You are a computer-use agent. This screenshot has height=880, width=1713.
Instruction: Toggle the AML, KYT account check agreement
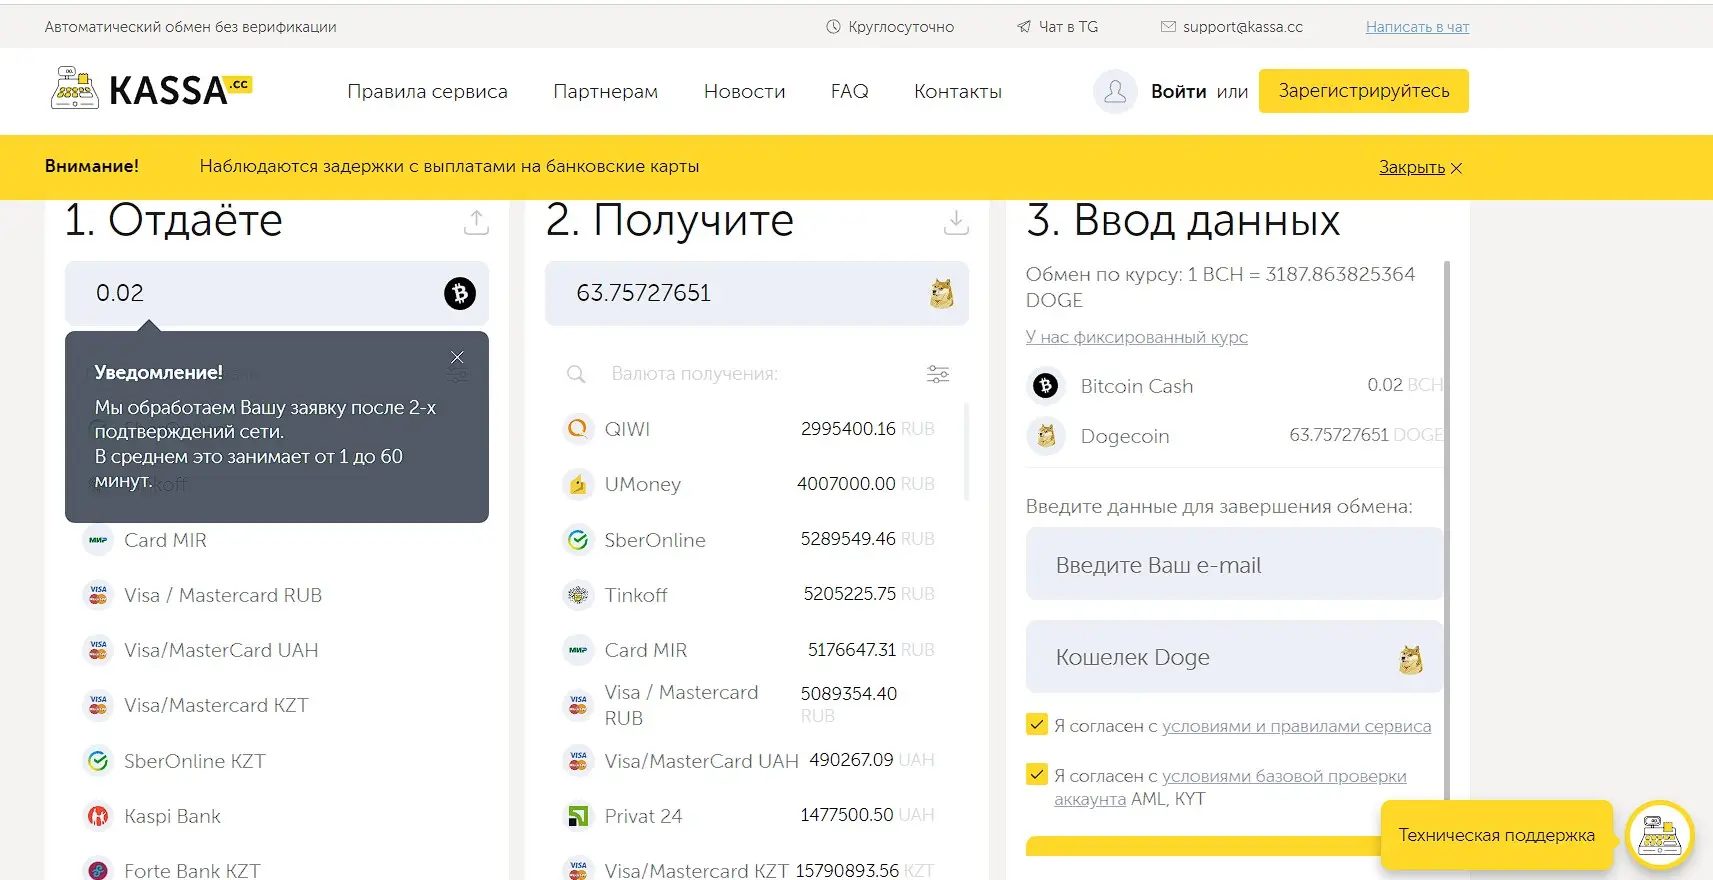pos(1037,775)
